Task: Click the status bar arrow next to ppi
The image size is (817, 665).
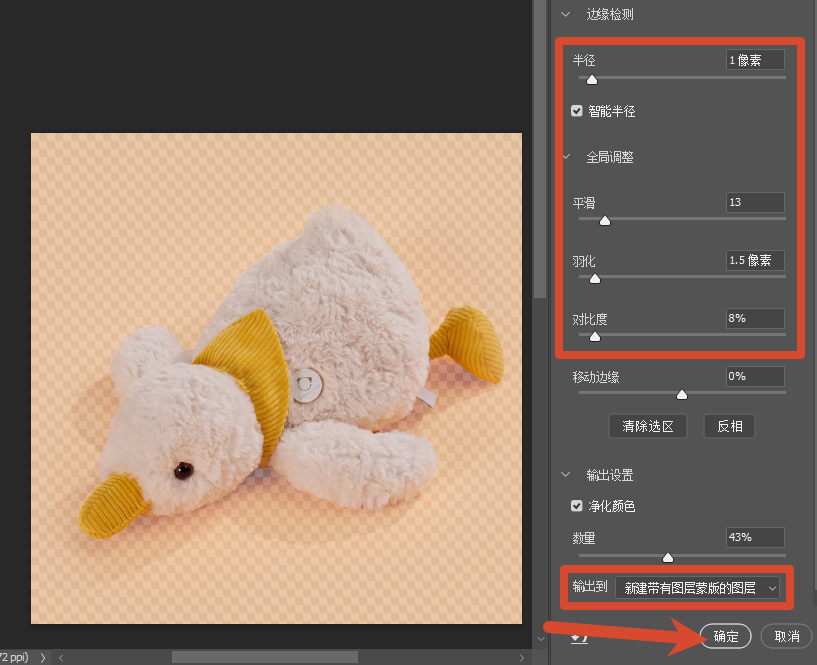Action: click(x=43, y=658)
